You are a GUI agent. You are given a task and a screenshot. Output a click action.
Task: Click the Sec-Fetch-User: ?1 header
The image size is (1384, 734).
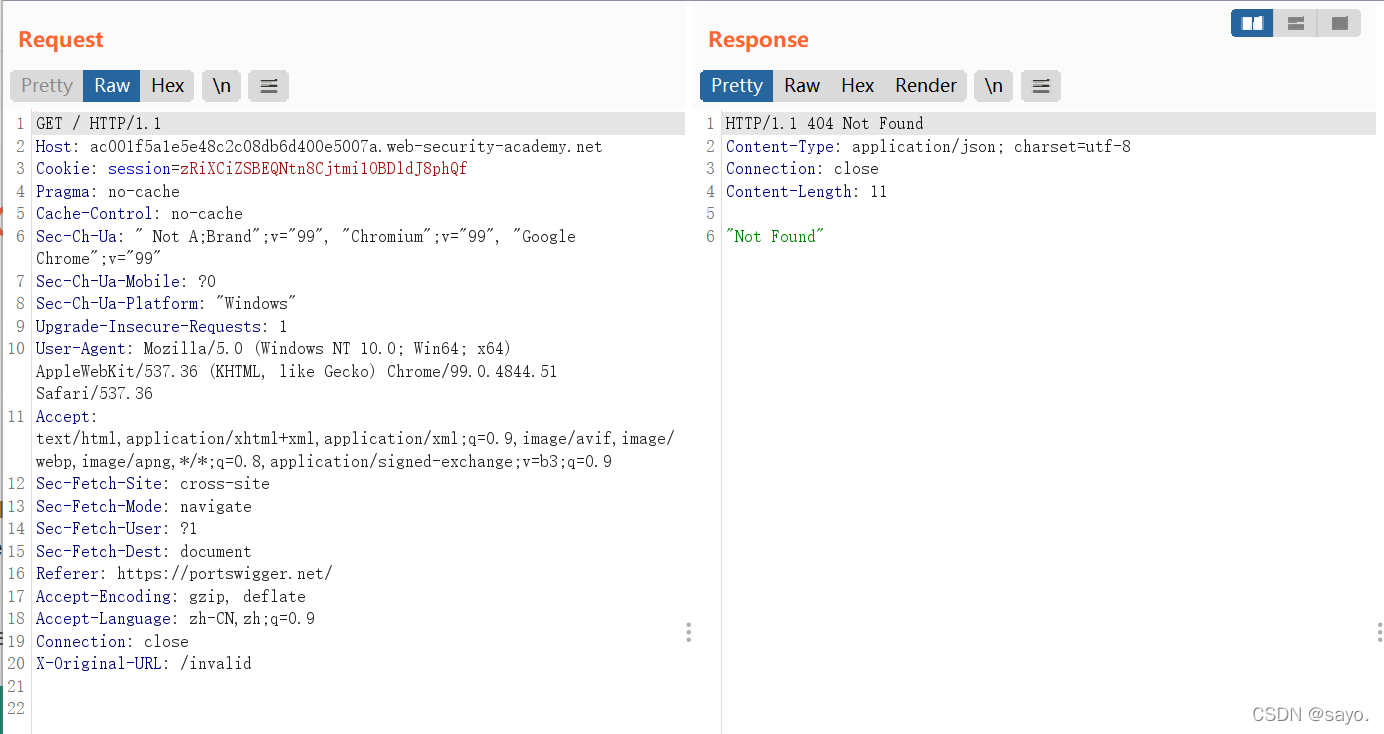pyautogui.click(x=117, y=529)
